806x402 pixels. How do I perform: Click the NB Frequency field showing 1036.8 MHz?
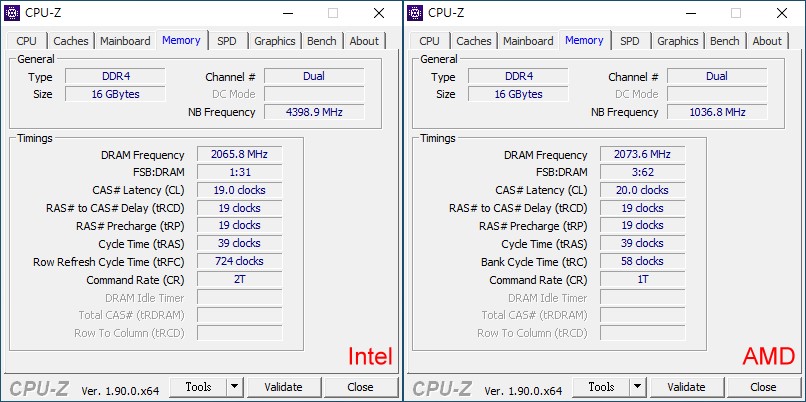click(717, 112)
